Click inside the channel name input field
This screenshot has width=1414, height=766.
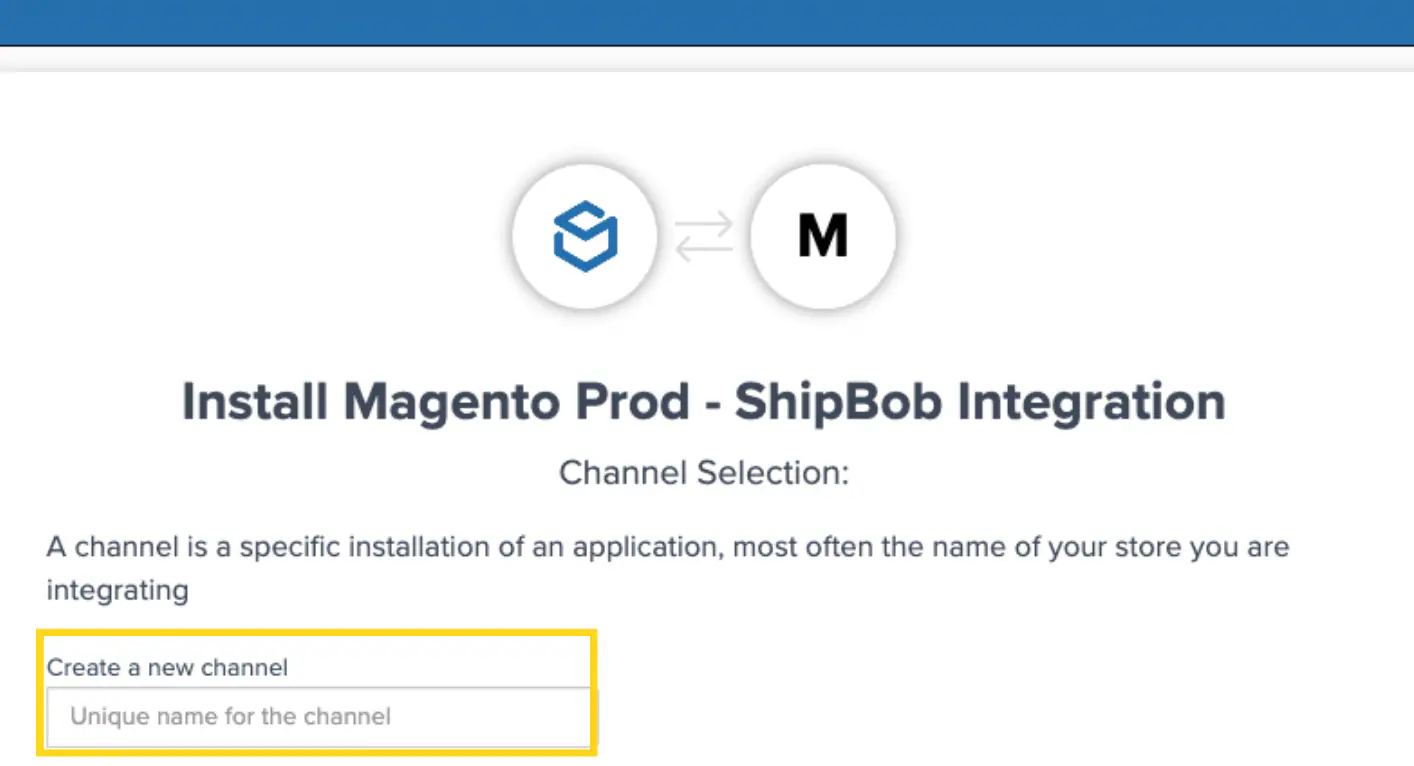(318, 716)
